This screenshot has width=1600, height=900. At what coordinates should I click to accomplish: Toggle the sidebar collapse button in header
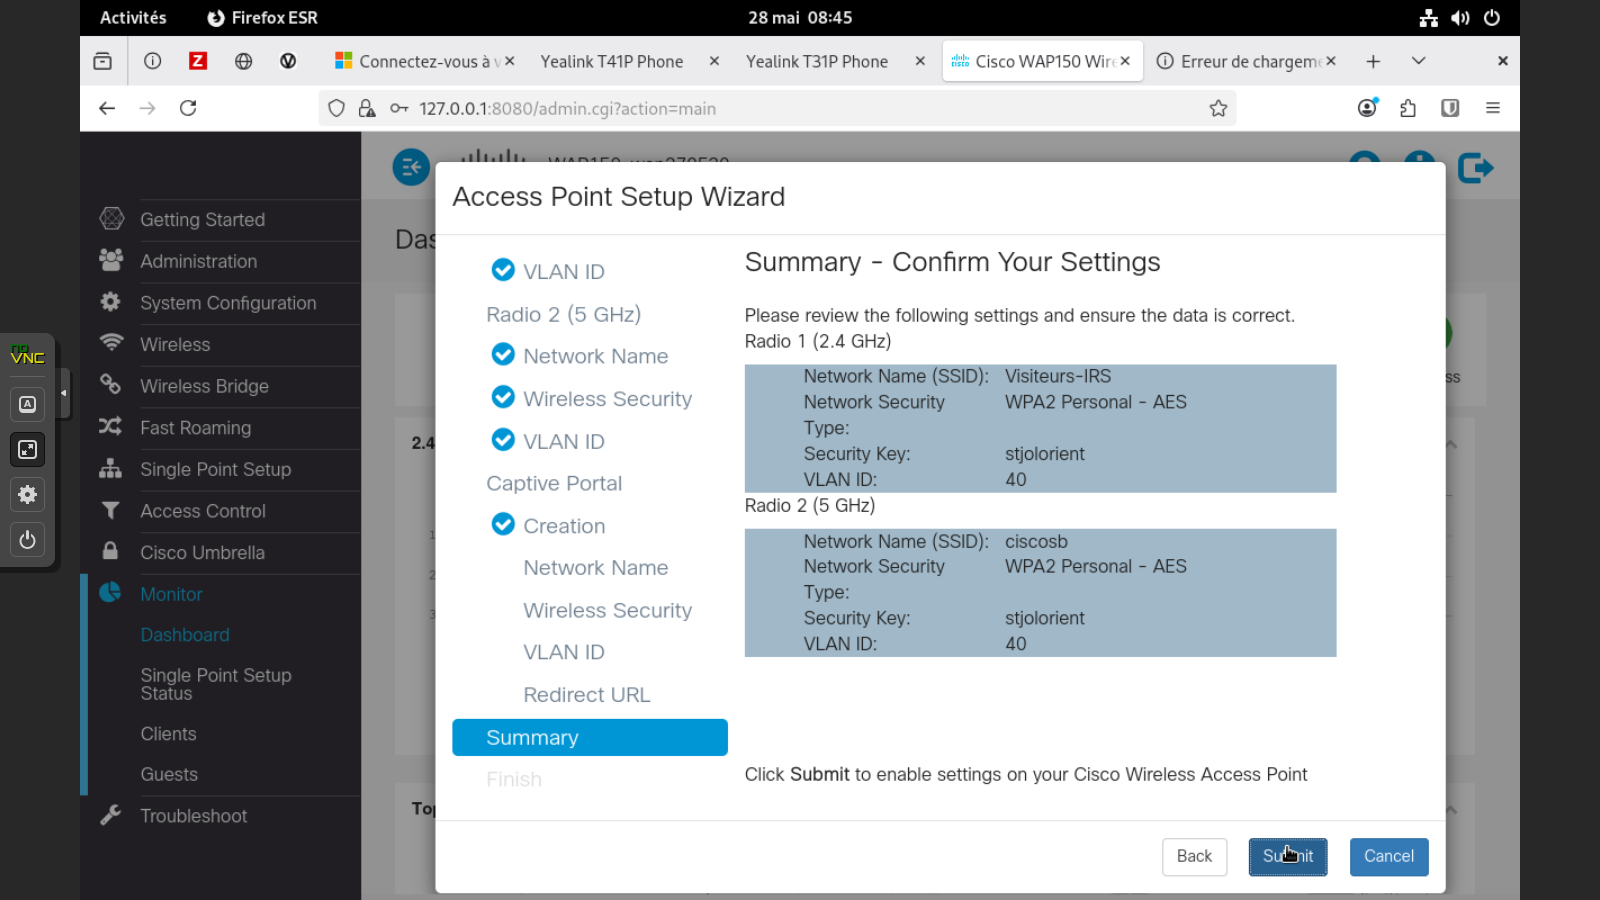coord(411,167)
